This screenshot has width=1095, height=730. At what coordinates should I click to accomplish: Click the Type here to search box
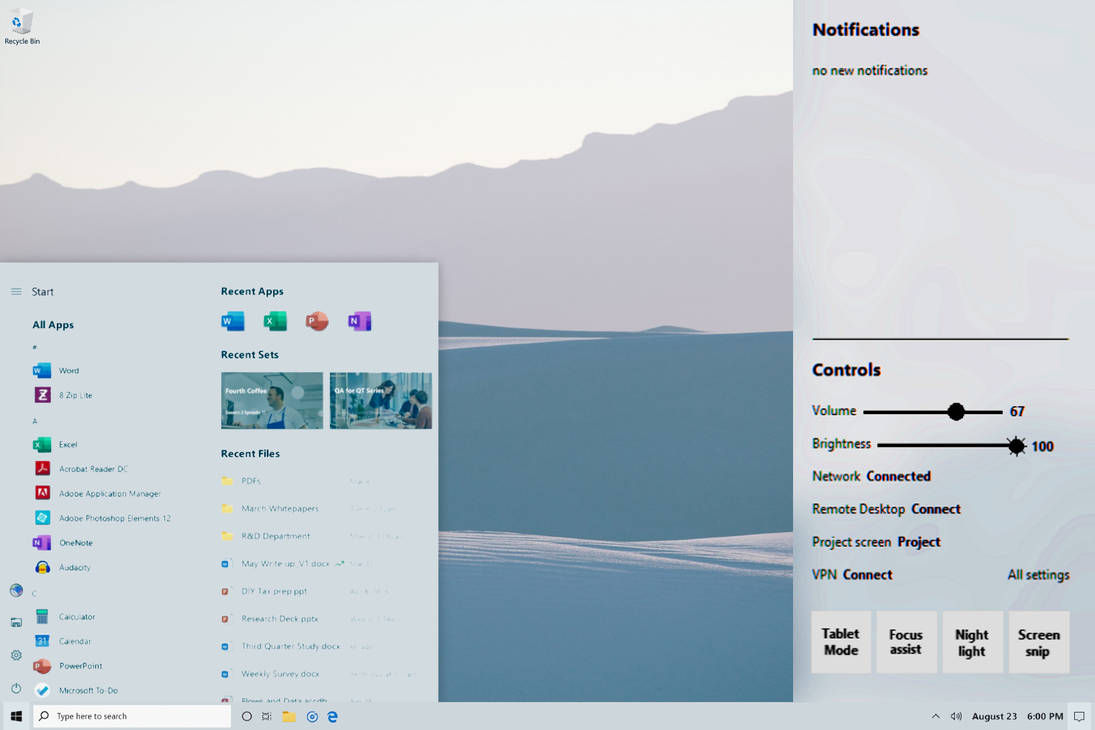pyautogui.click(x=132, y=716)
